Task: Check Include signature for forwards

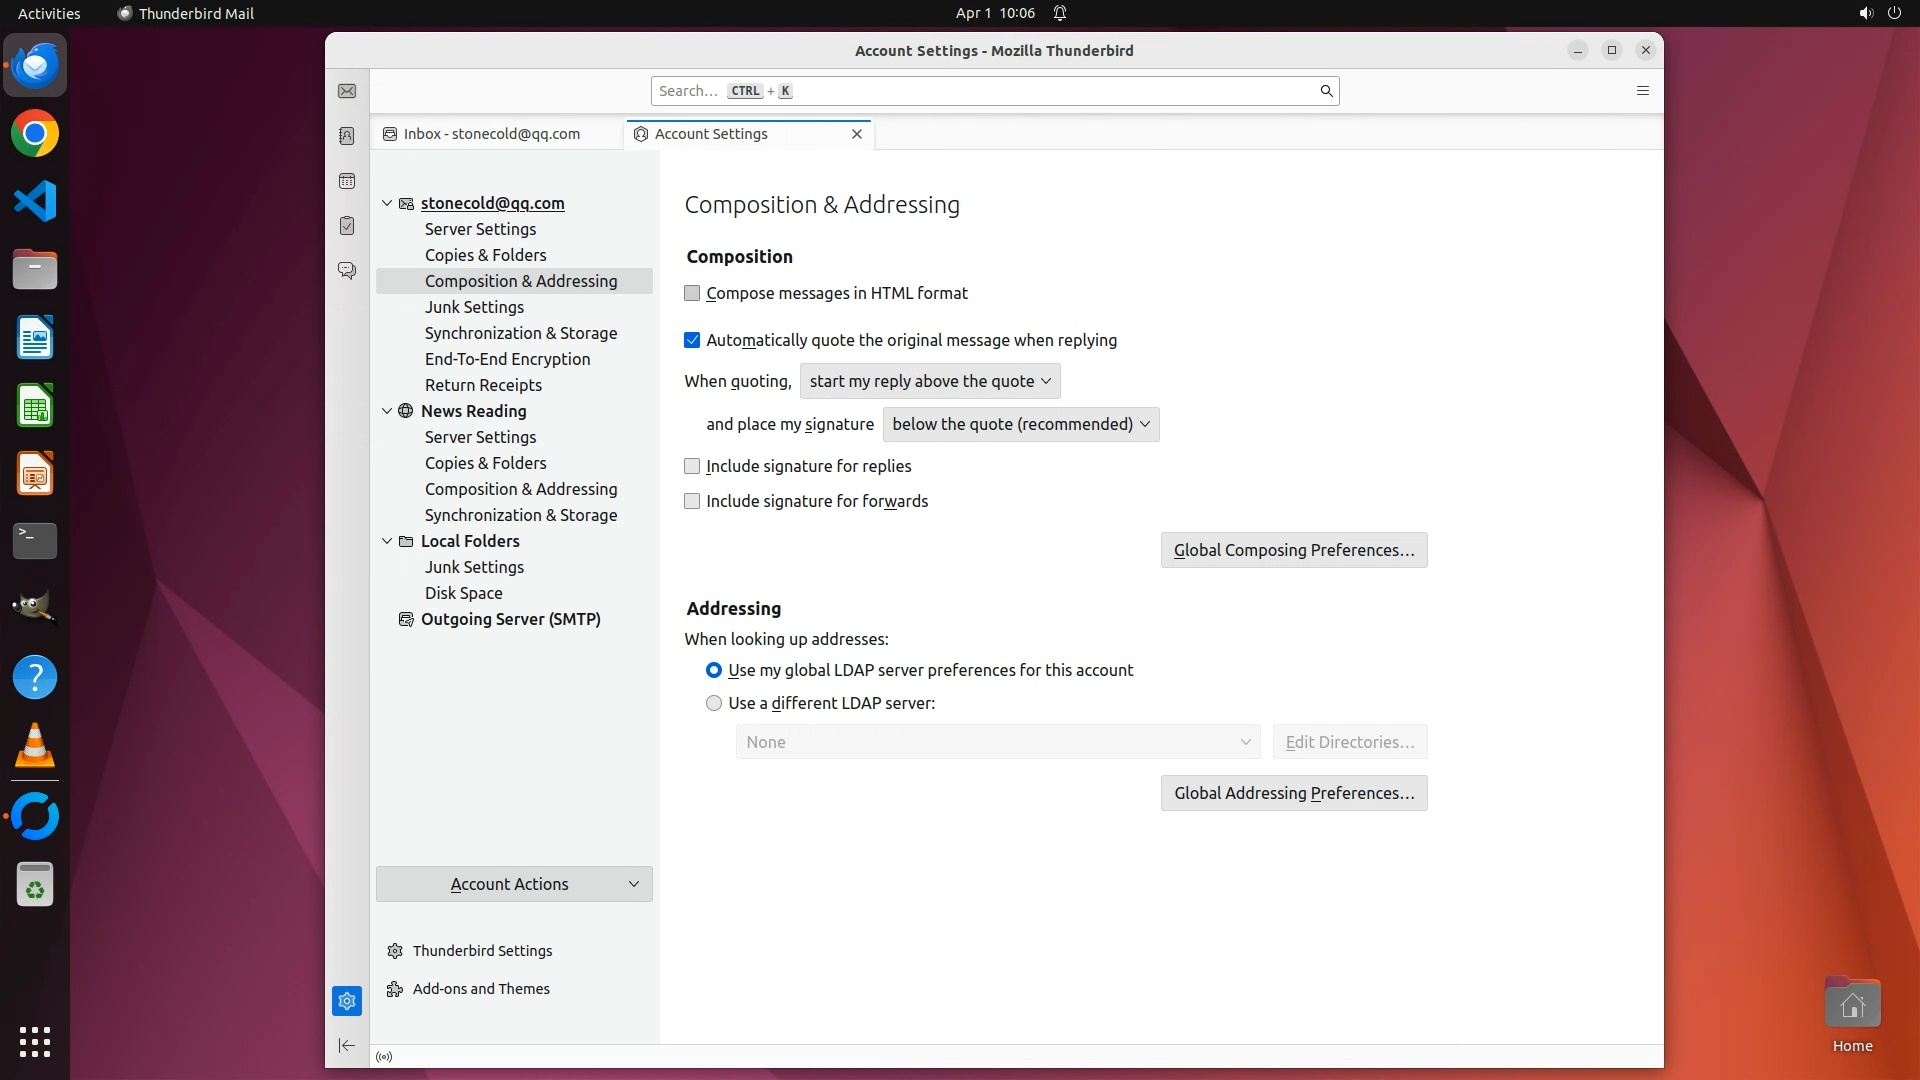Action: point(692,501)
